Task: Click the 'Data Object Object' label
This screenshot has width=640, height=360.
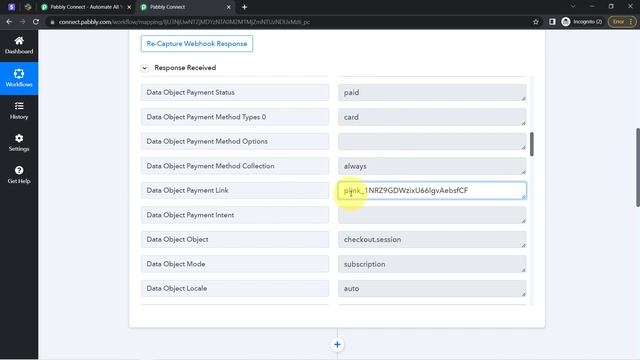Action: (x=235, y=240)
